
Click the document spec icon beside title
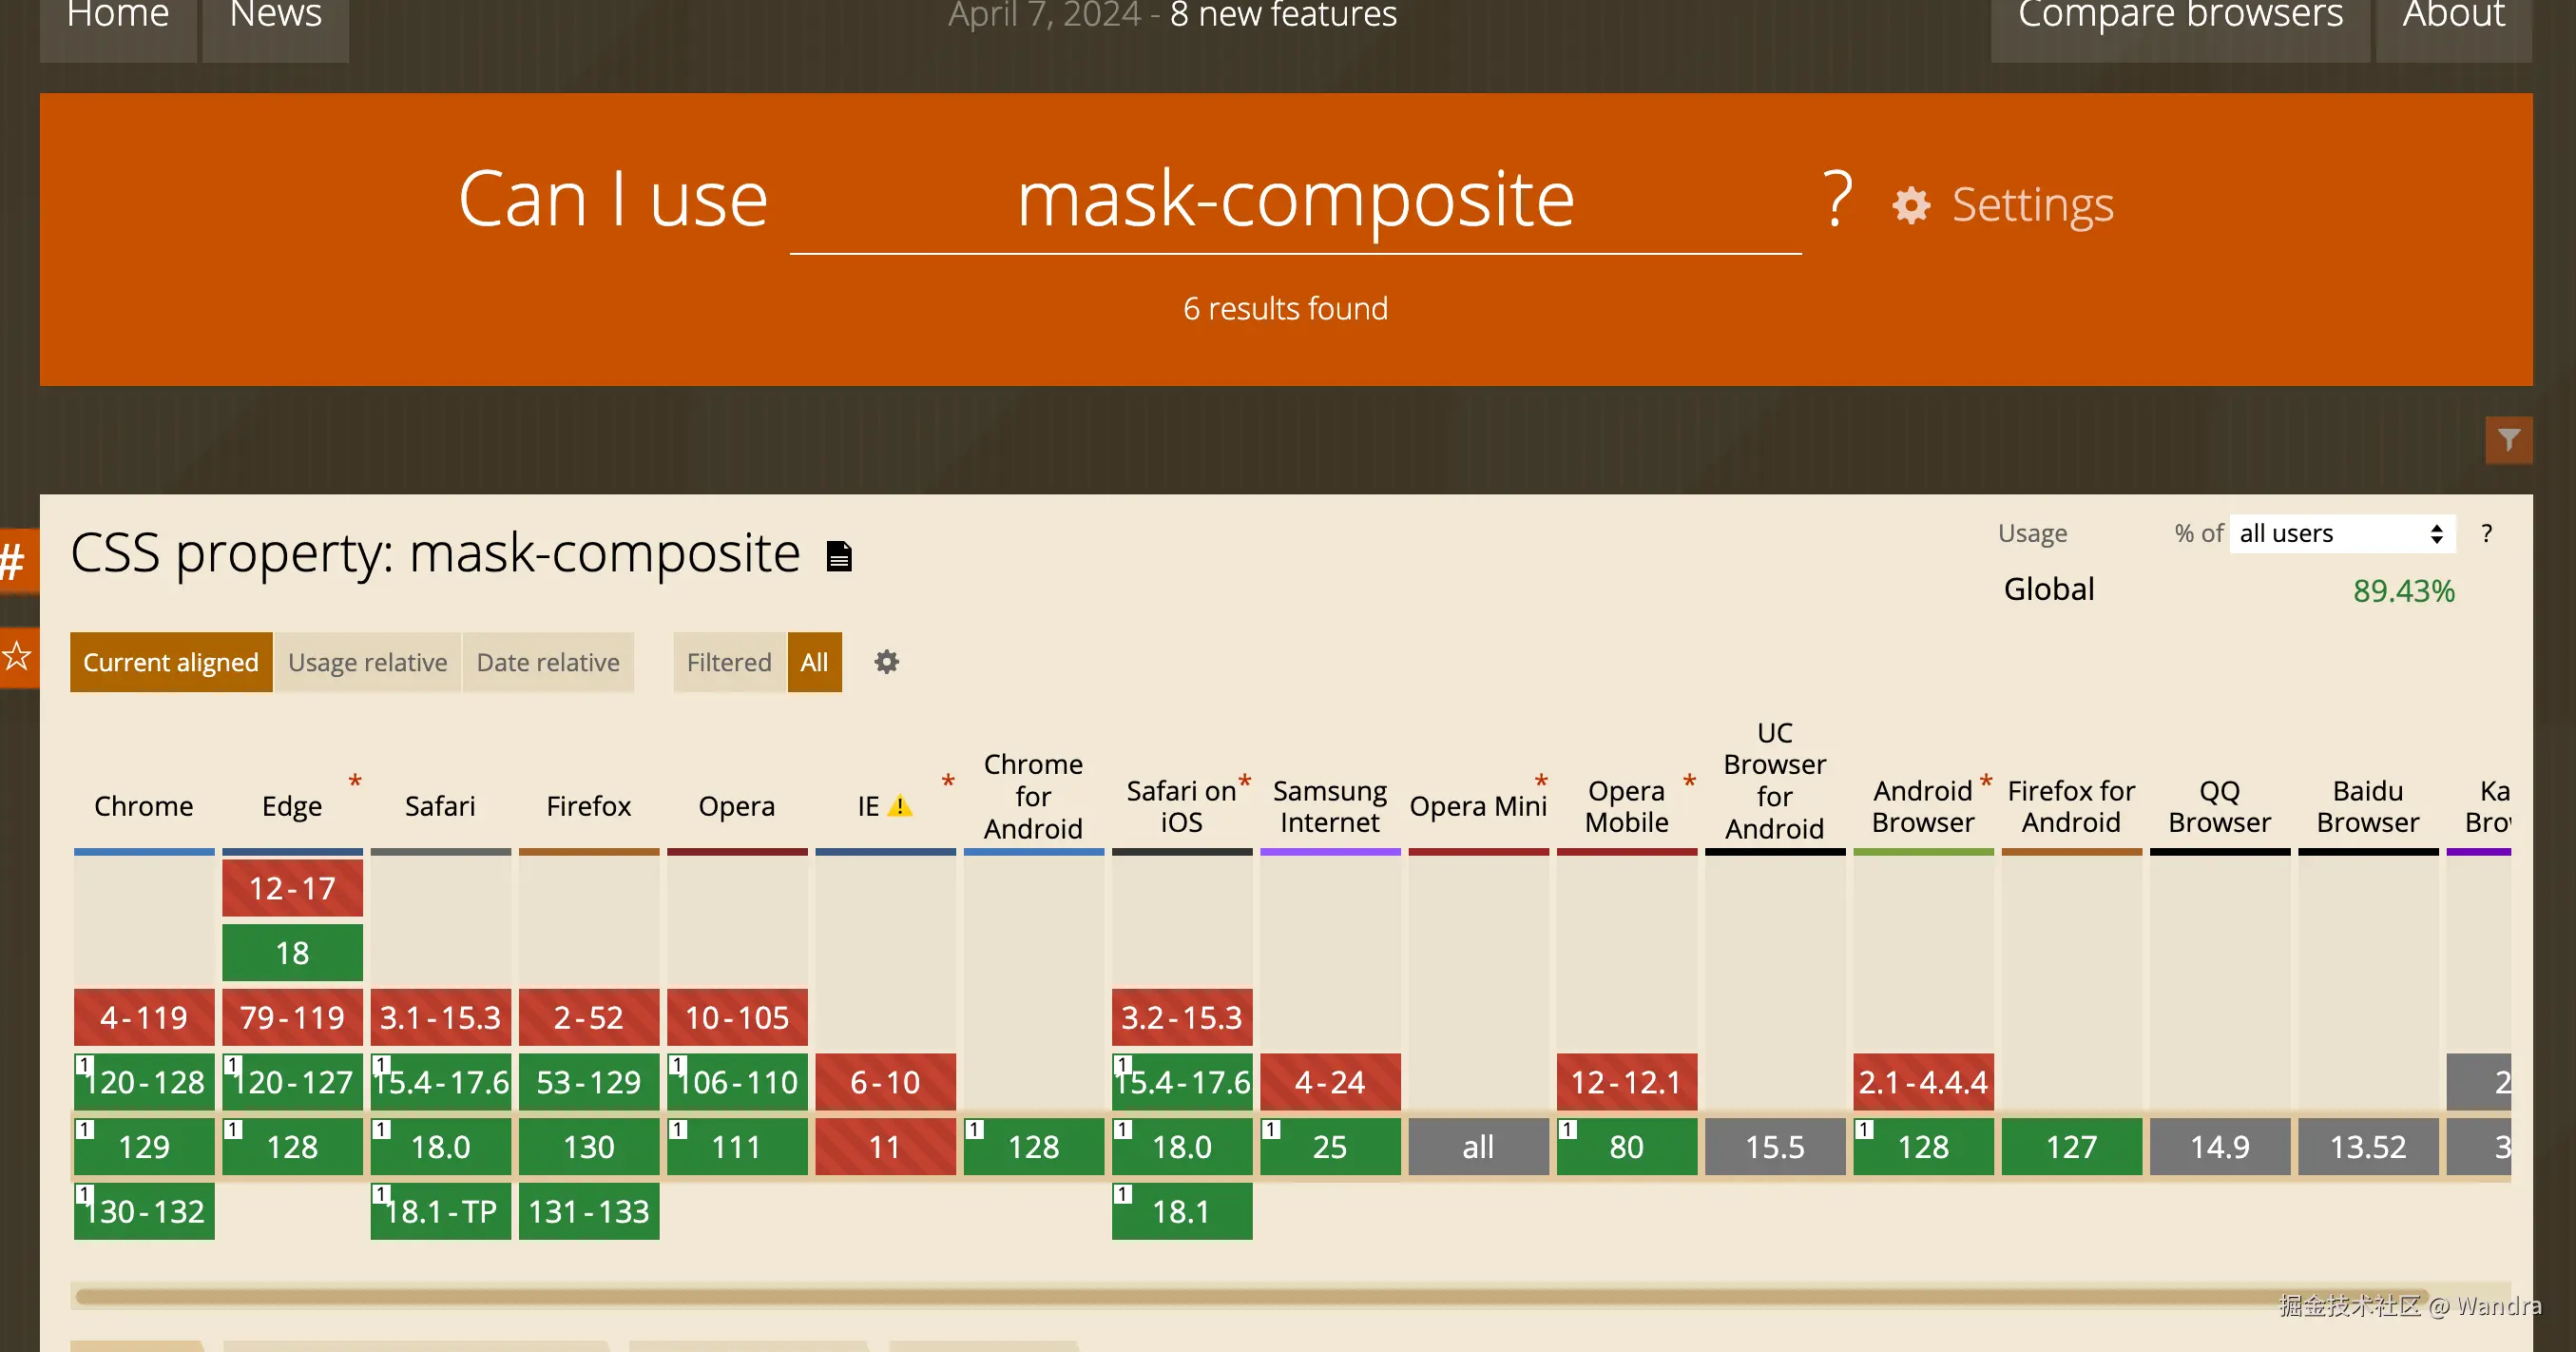pos(839,556)
